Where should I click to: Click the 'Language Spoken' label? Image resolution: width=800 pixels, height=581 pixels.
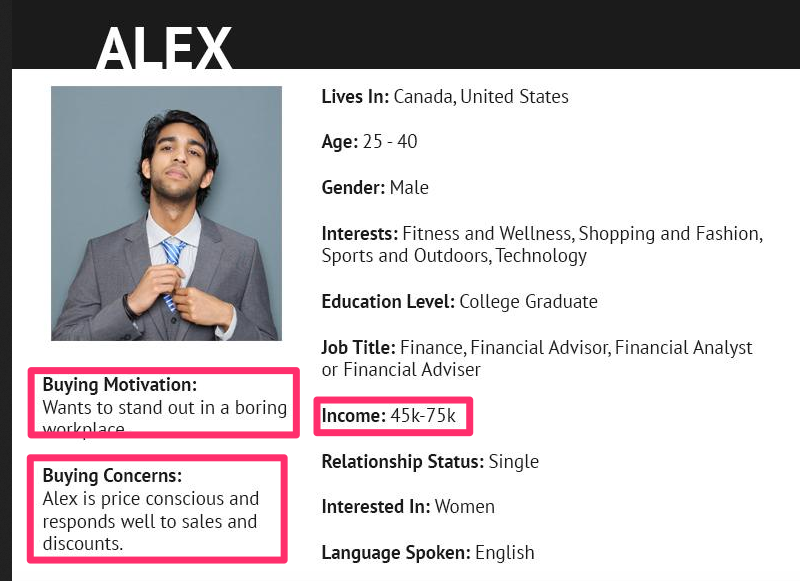pyautogui.click(x=395, y=553)
